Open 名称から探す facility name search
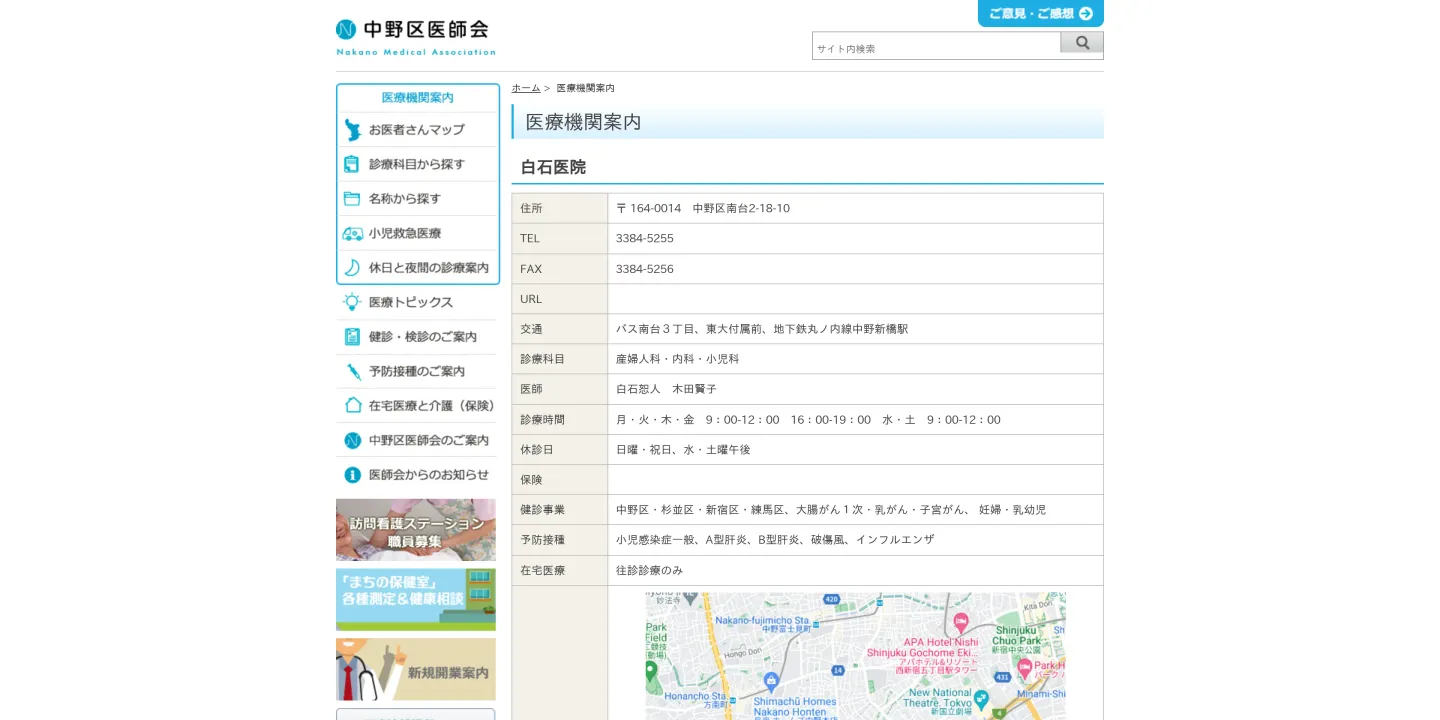The image size is (1440, 720). point(418,198)
